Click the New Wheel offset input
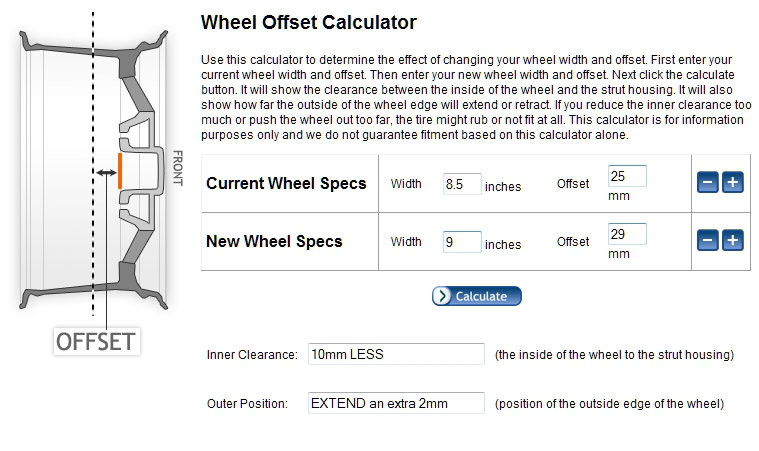759x451 pixels. point(627,234)
